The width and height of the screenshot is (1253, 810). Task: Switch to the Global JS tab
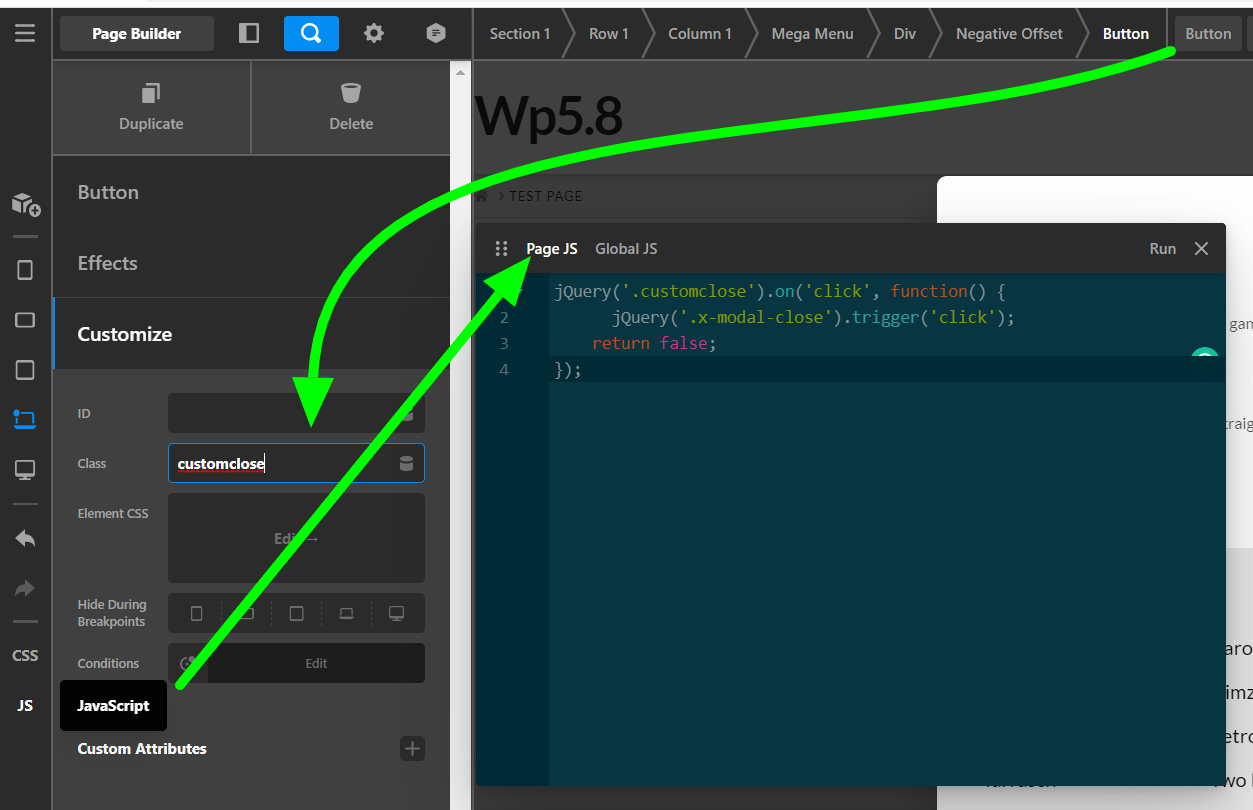626,249
